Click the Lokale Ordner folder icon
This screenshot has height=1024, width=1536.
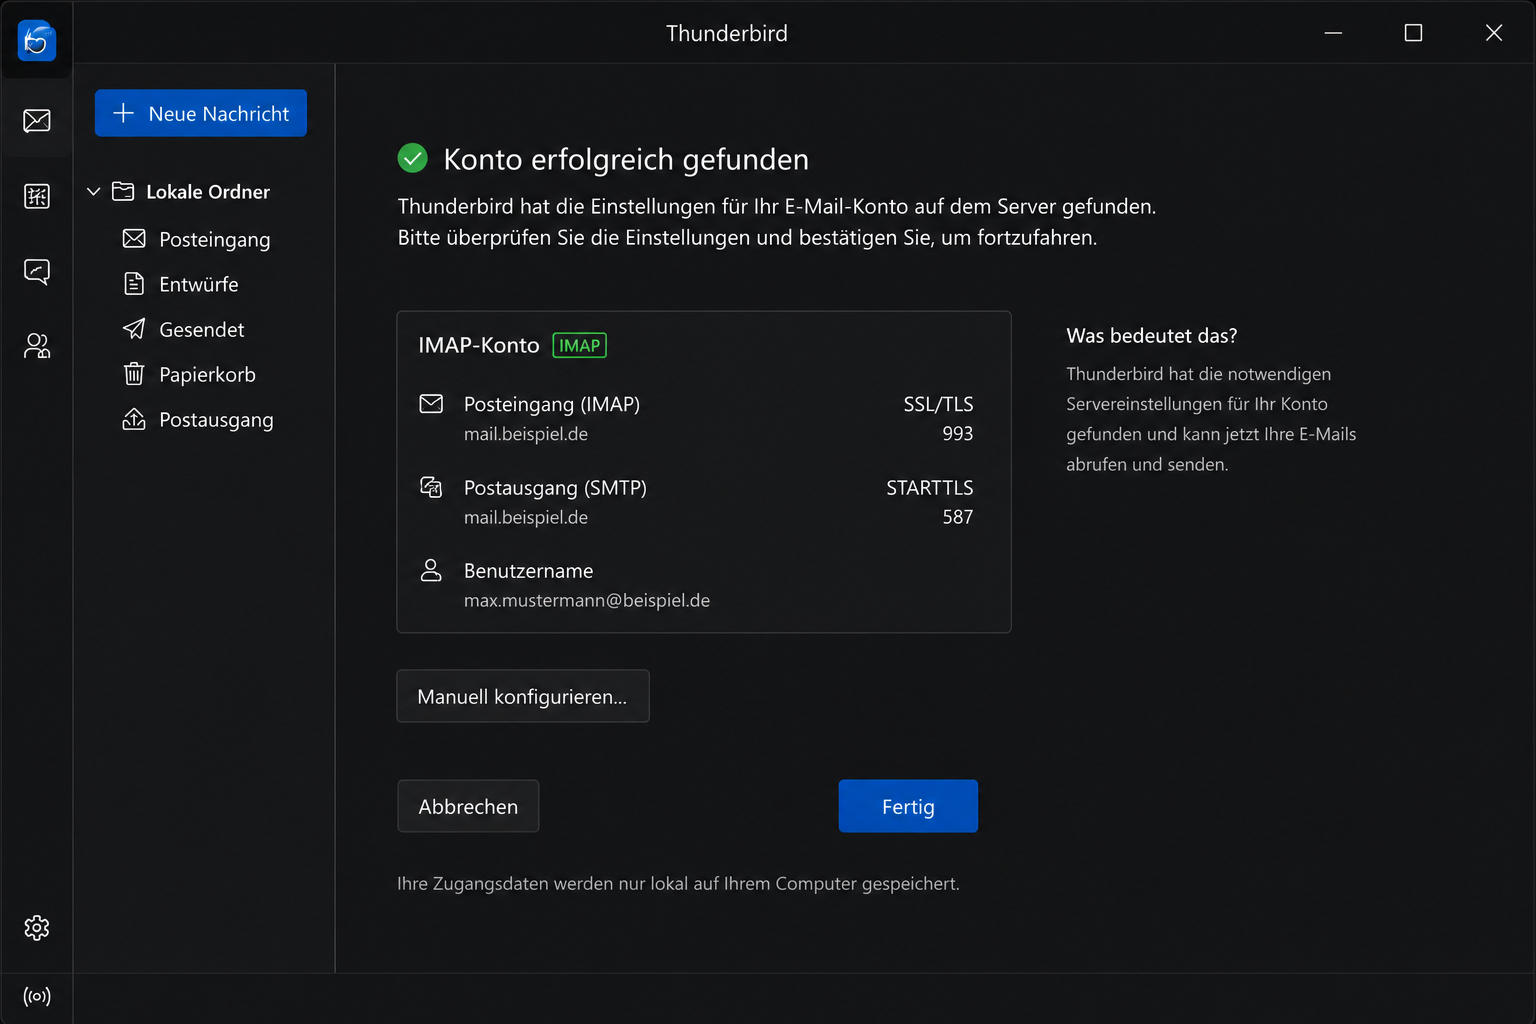coord(123,191)
